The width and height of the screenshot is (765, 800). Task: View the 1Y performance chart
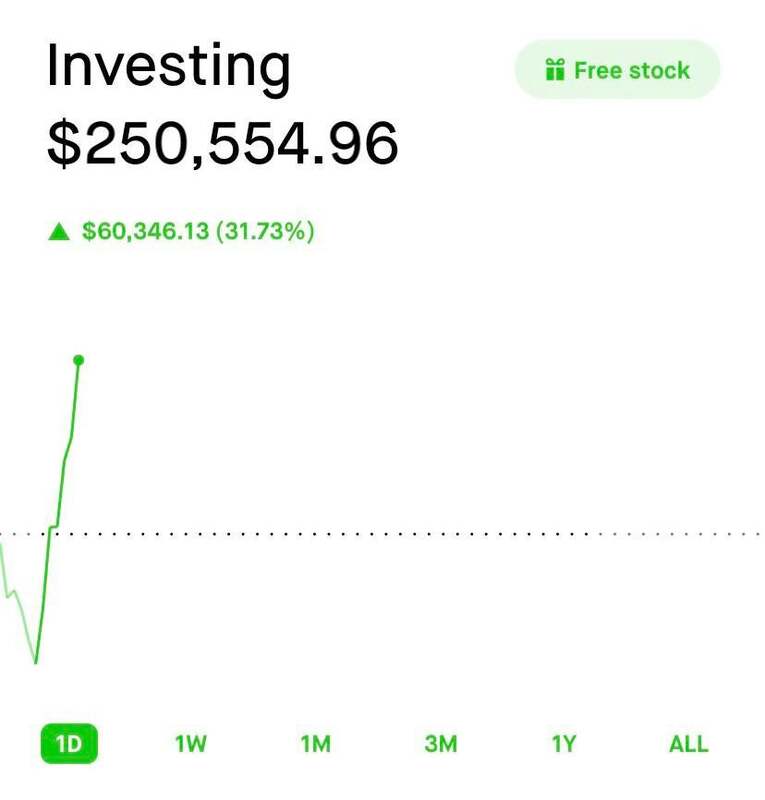pos(564,744)
